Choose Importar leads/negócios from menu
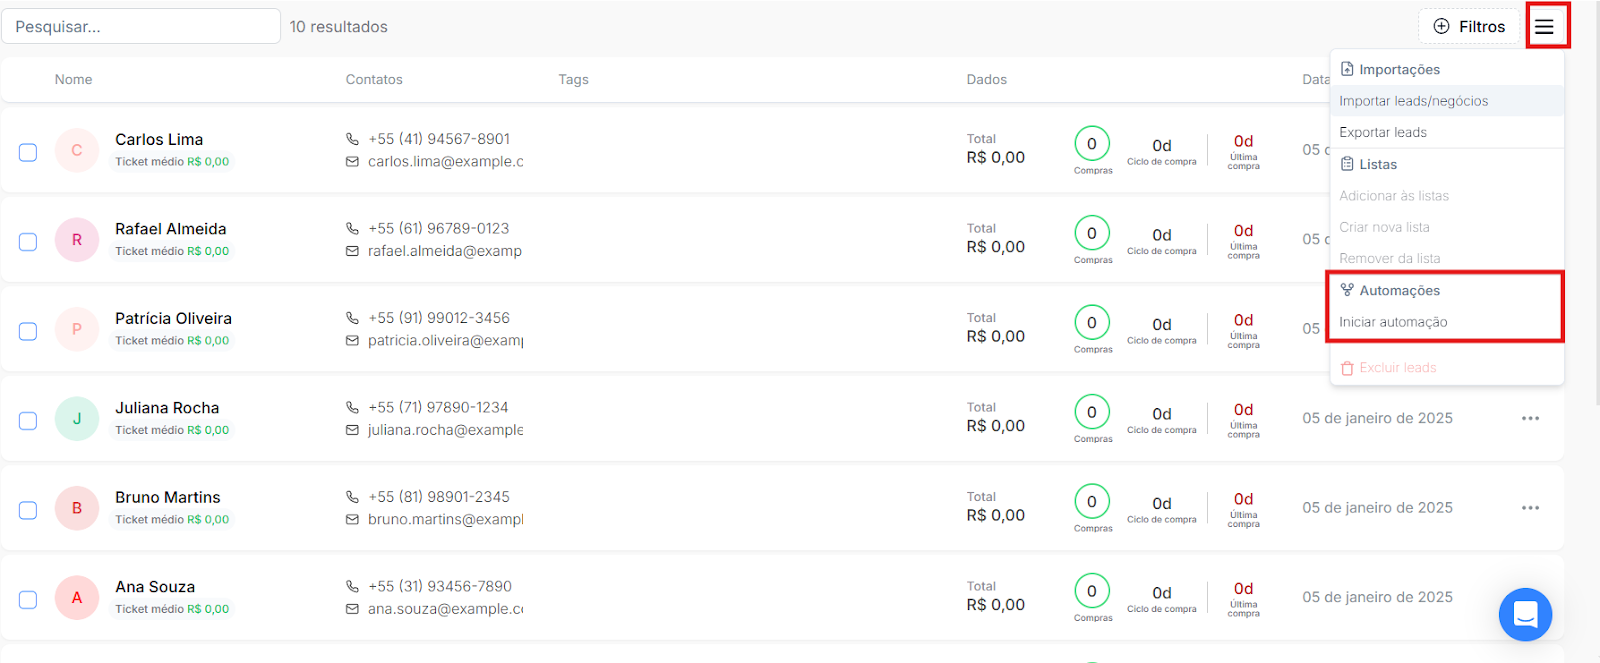Screen dimensions: 1600x663 point(1413,101)
